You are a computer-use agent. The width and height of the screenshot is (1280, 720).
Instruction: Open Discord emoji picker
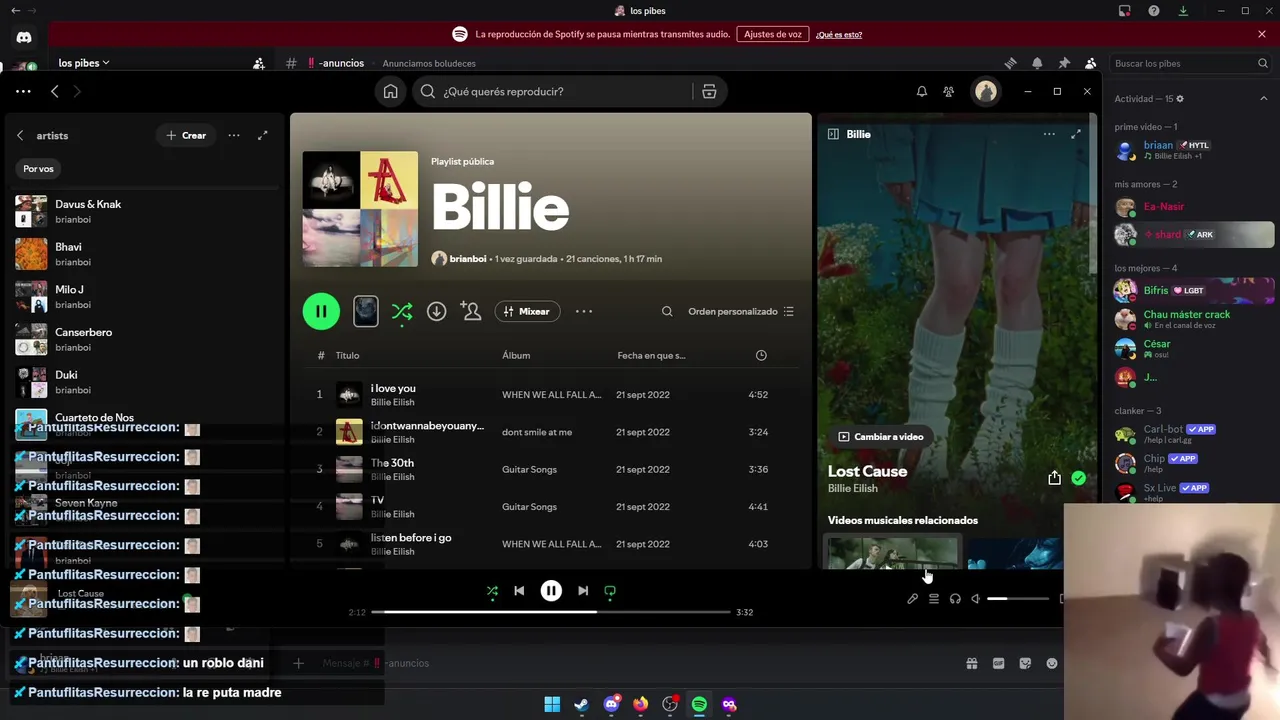(x=1052, y=663)
